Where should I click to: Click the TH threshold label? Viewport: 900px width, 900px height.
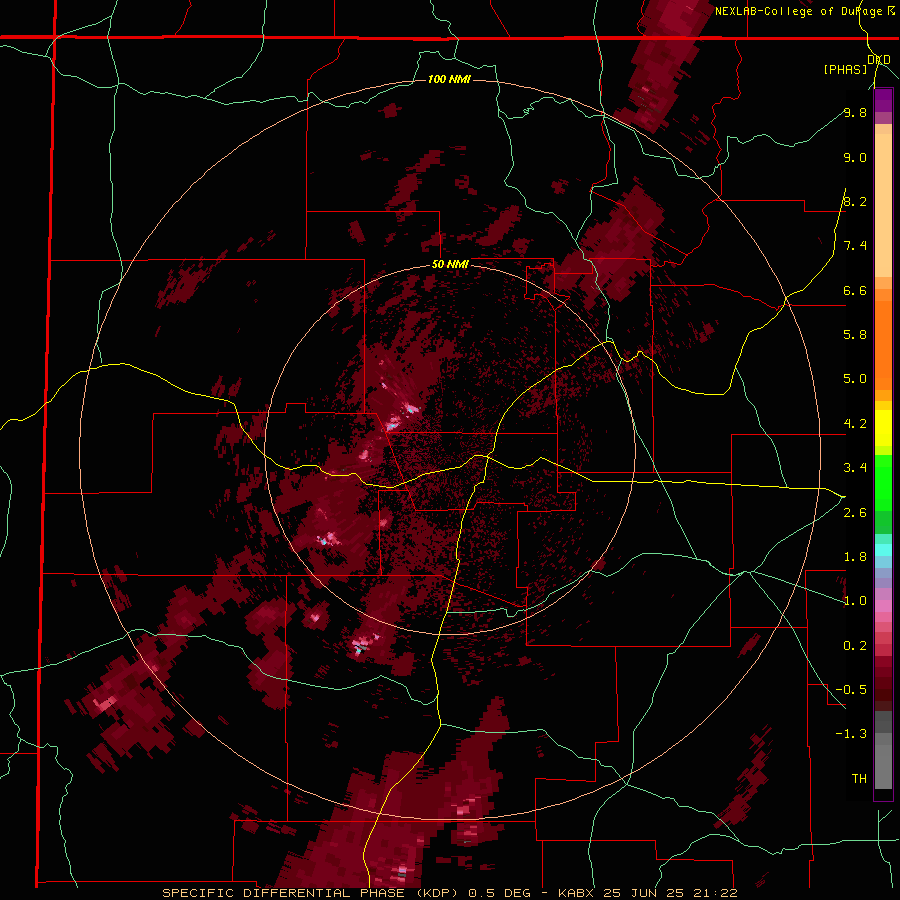(859, 778)
